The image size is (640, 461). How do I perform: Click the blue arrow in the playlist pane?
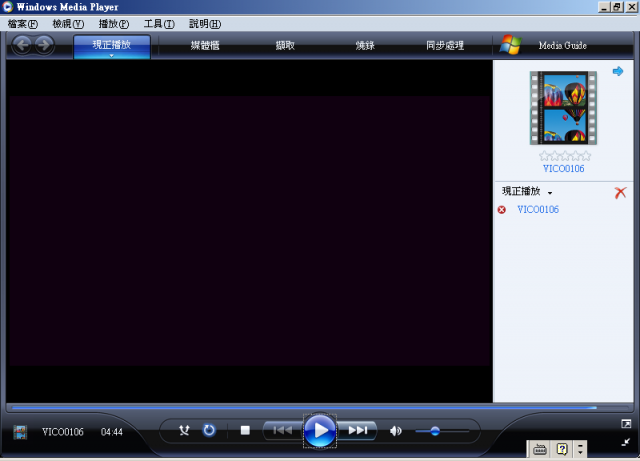point(618,71)
